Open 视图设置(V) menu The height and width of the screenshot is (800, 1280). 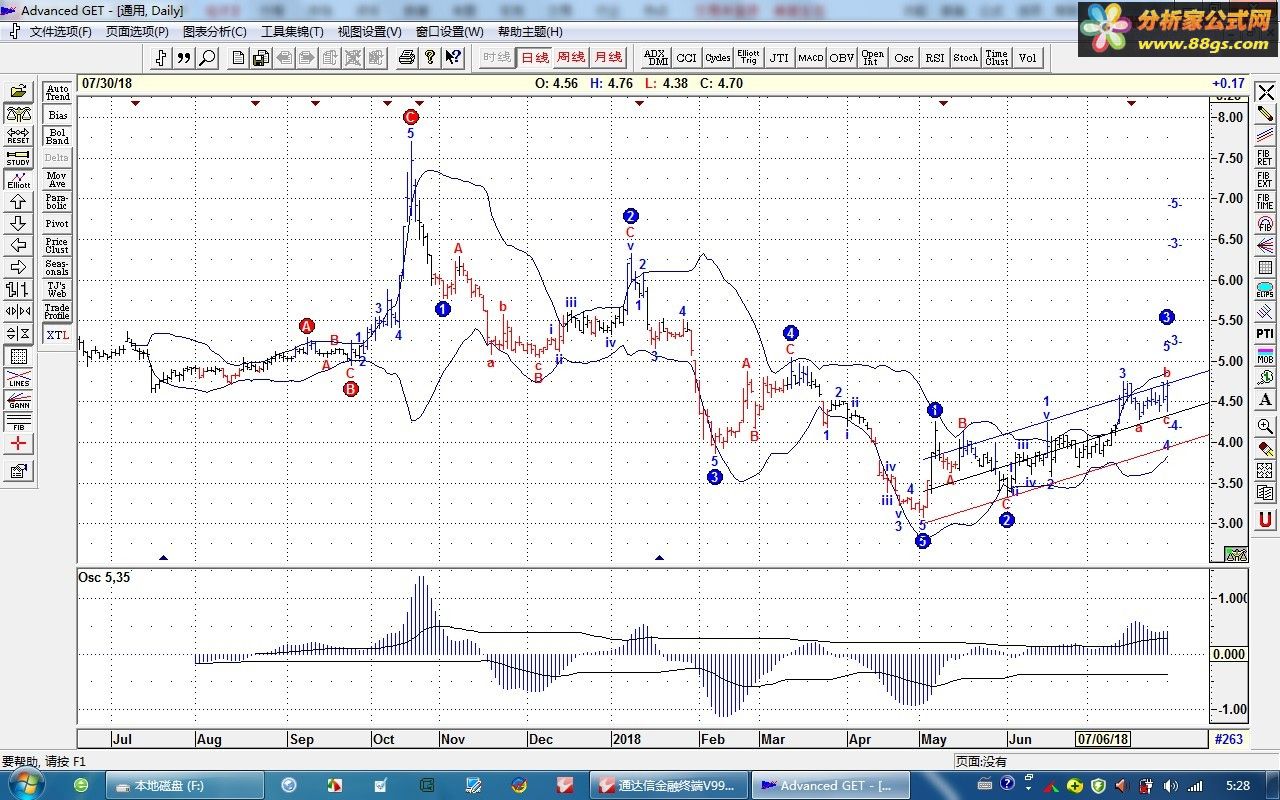(x=369, y=32)
